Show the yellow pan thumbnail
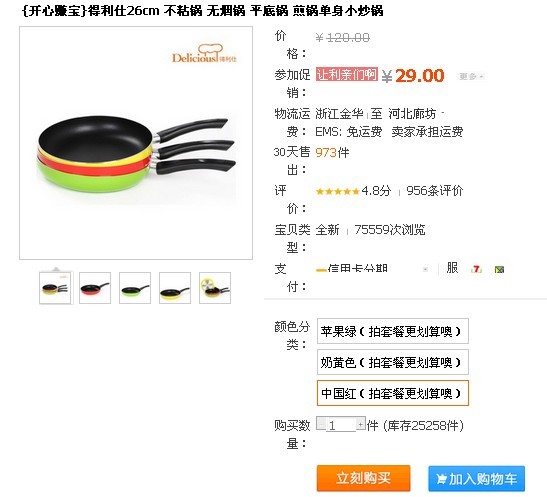 (x=175, y=288)
